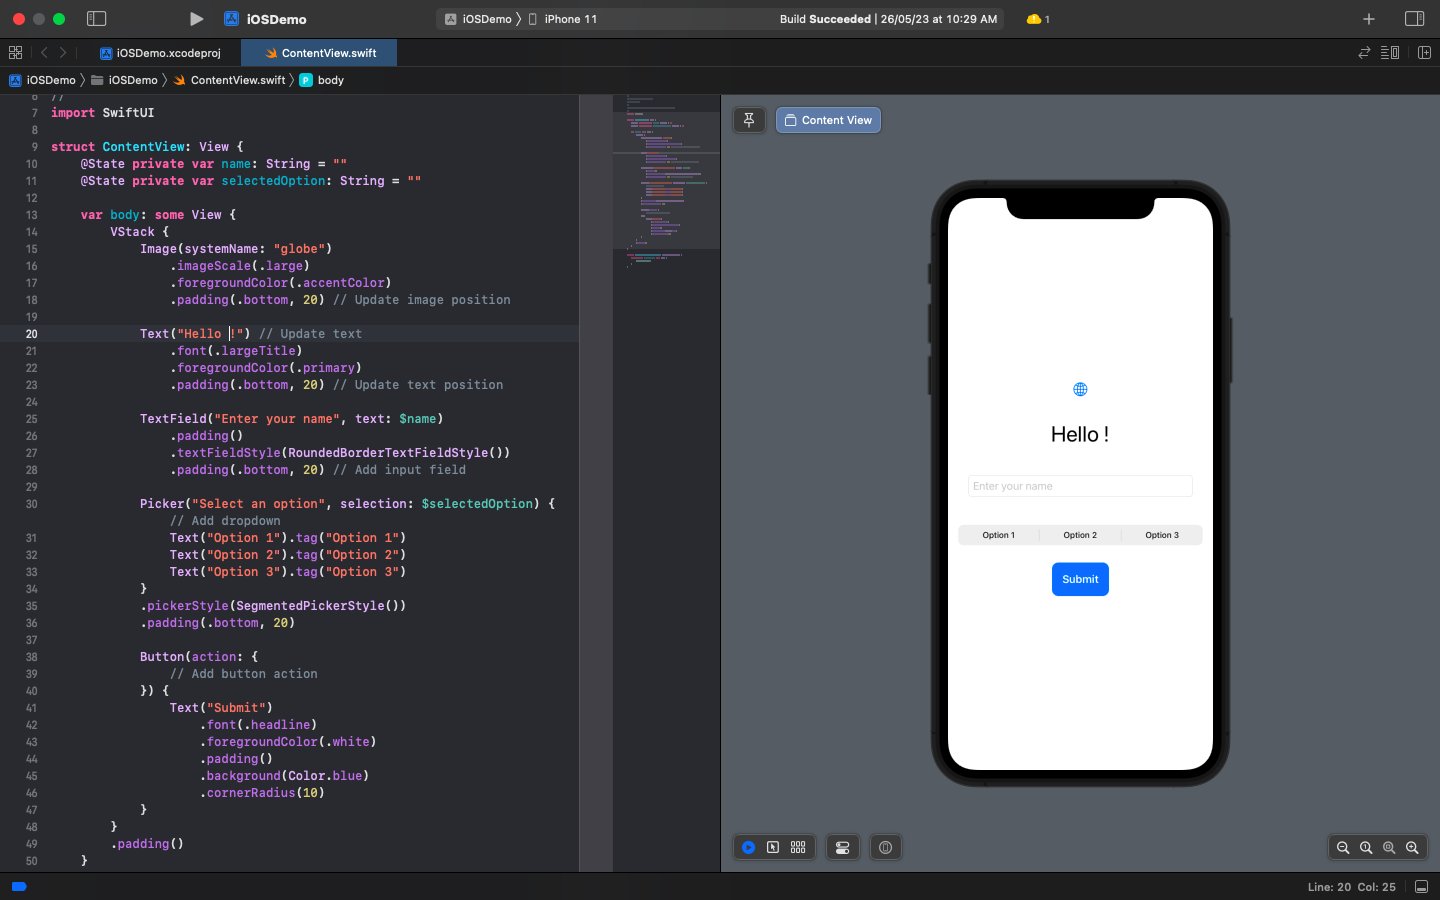Viewport: 1440px width, 900px height.
Task: Open device settings icon below the preview
Action: coord(842,847)
